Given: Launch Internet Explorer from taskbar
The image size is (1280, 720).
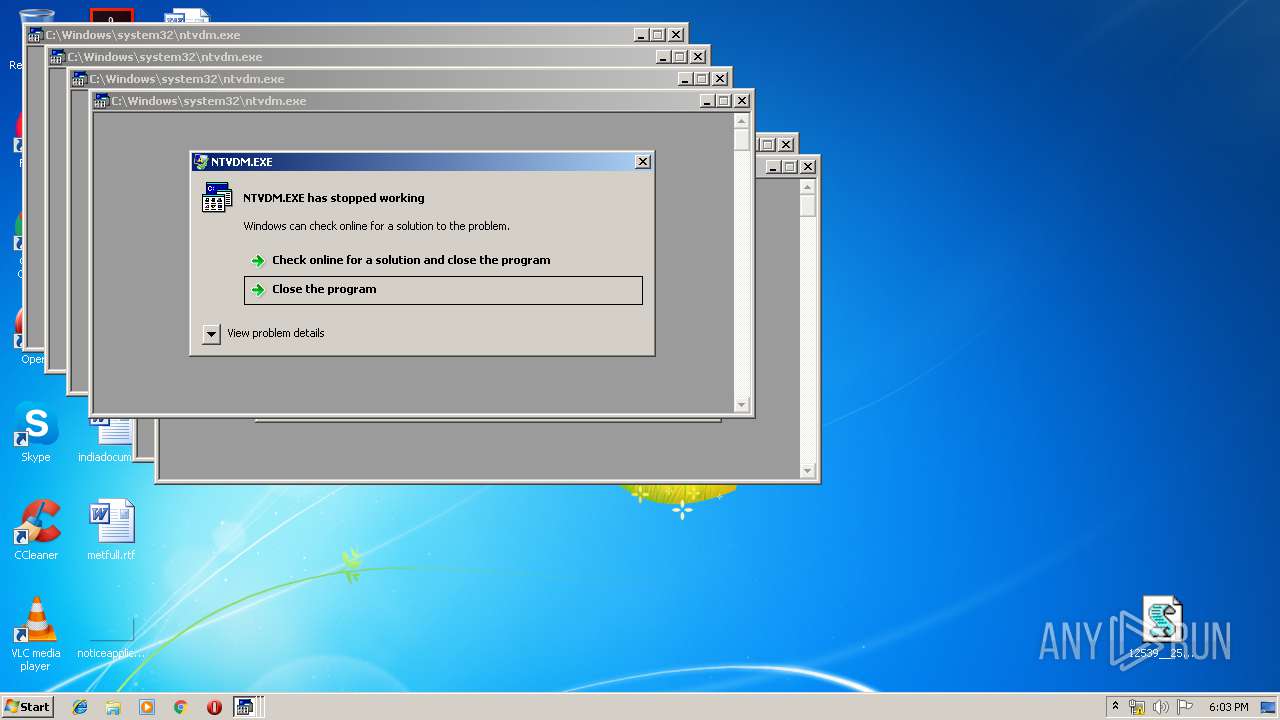Looking at the screenshot, I should point(80,707).
